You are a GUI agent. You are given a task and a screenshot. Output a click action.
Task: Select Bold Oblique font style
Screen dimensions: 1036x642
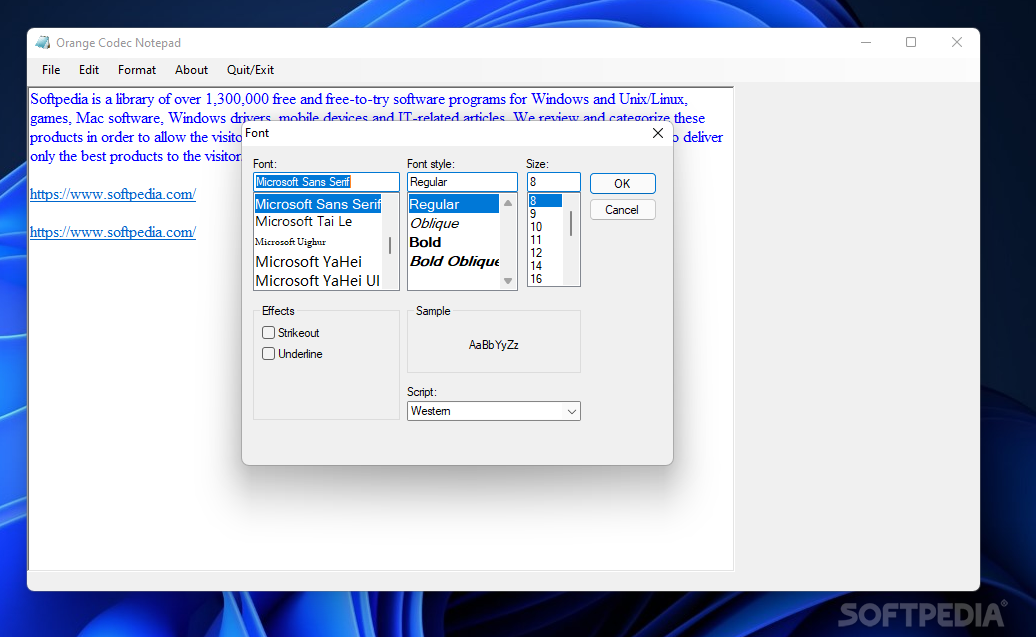(454, 262)
